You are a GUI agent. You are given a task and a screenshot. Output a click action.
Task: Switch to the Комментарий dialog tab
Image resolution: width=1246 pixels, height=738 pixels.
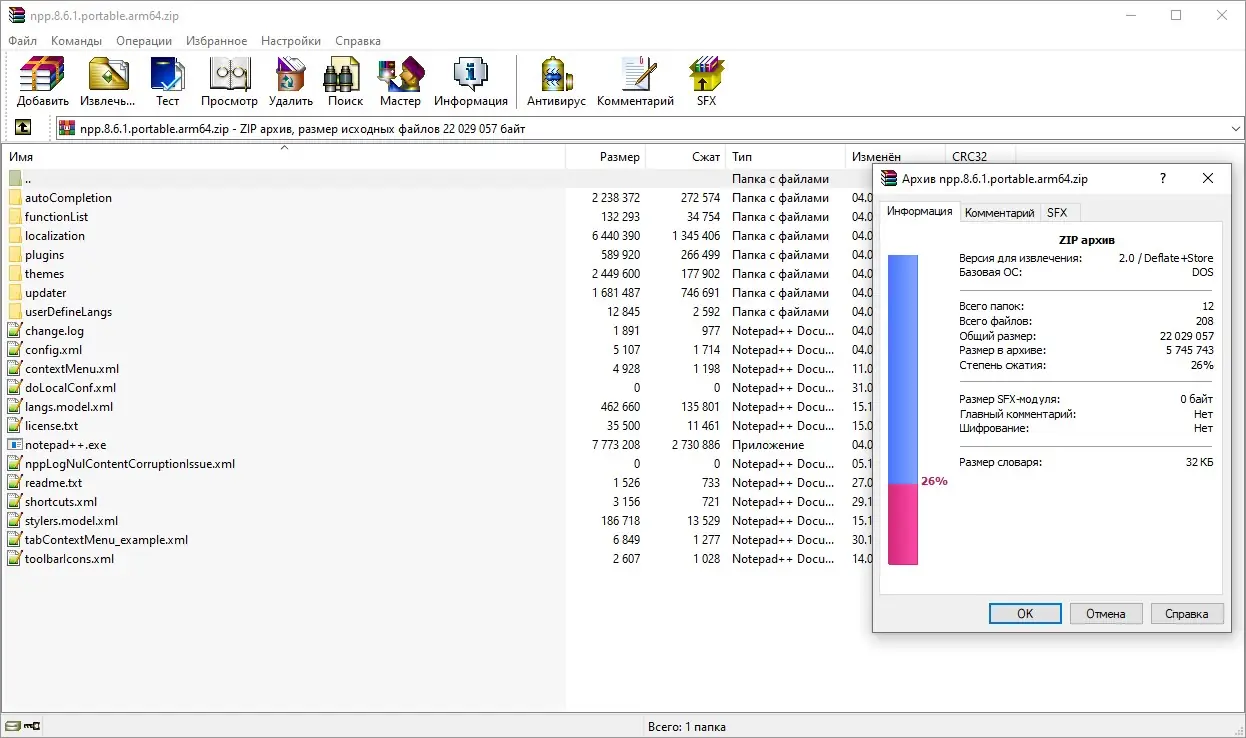pyautogui.click(x=999, y=213)
